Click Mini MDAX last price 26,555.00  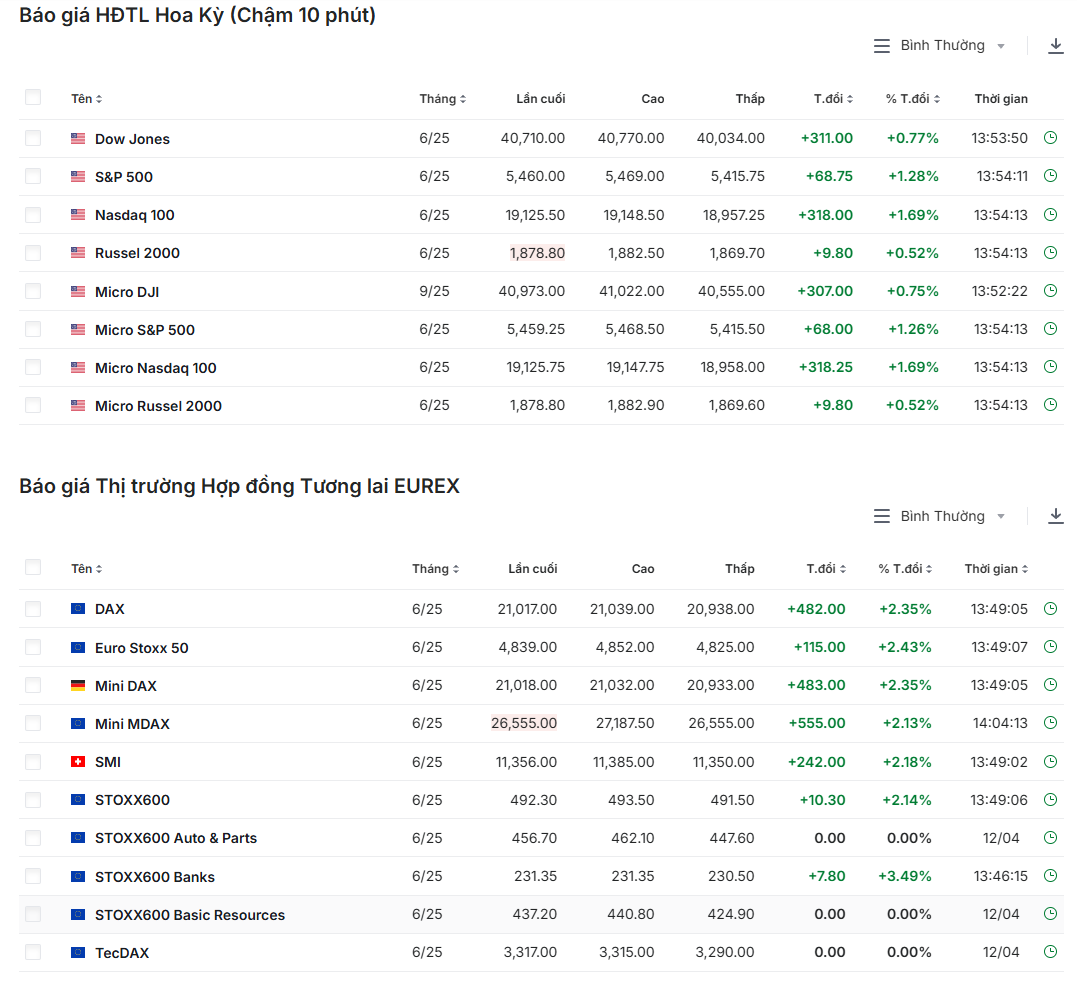tap(524, 723)
